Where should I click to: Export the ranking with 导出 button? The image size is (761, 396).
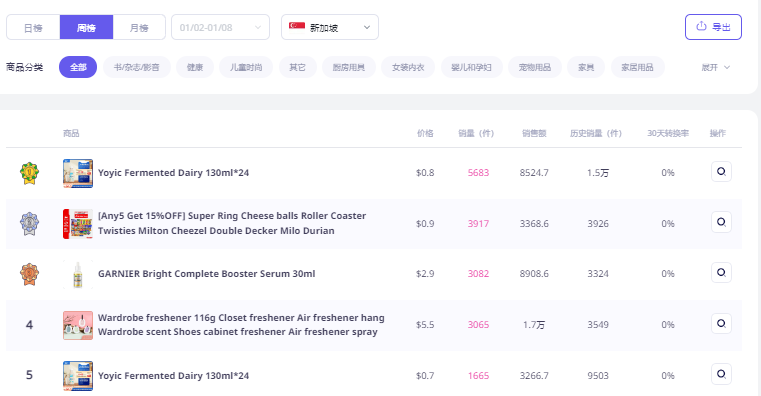point(713,27)
